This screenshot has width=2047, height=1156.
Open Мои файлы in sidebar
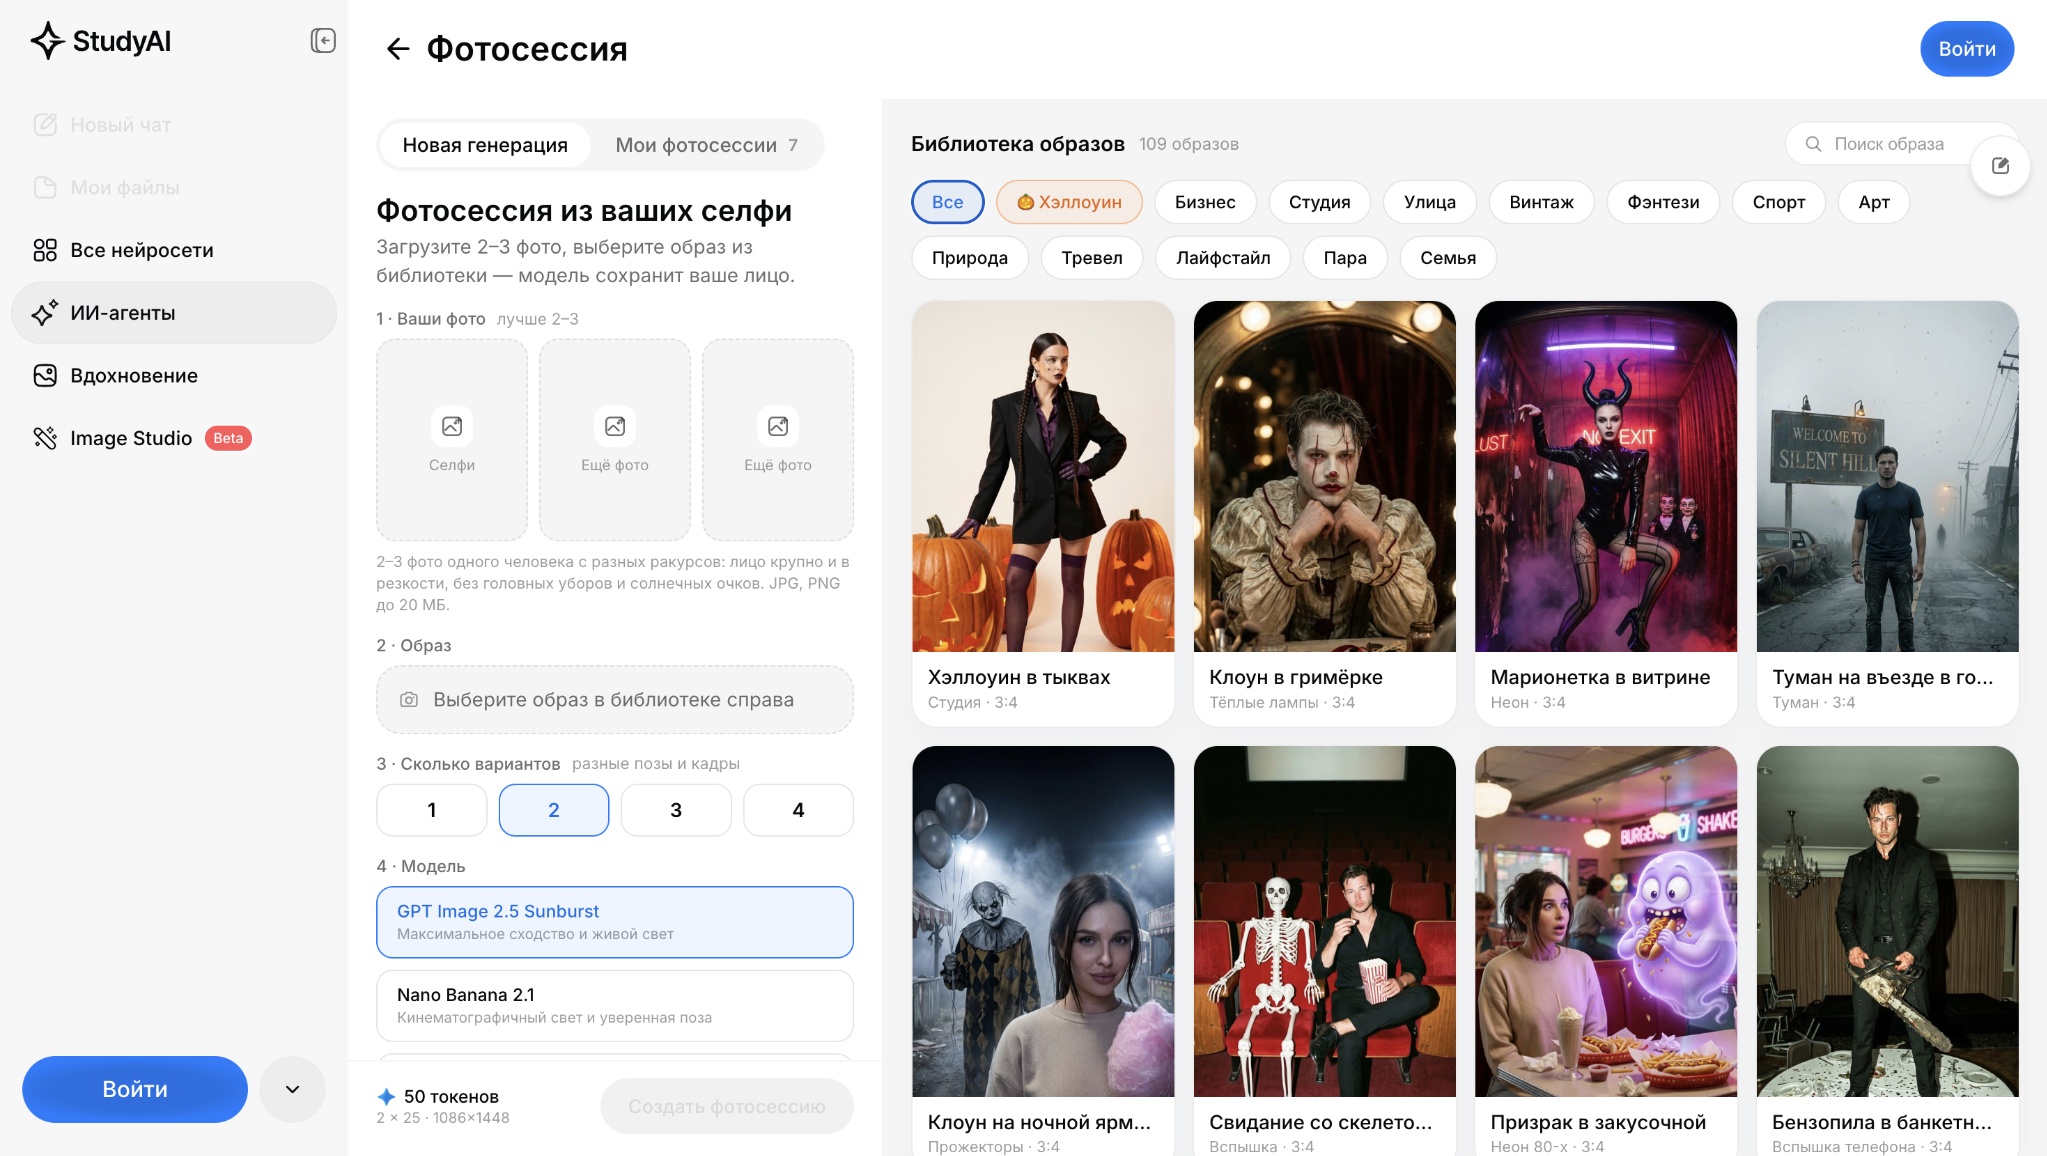click(174, 188)
